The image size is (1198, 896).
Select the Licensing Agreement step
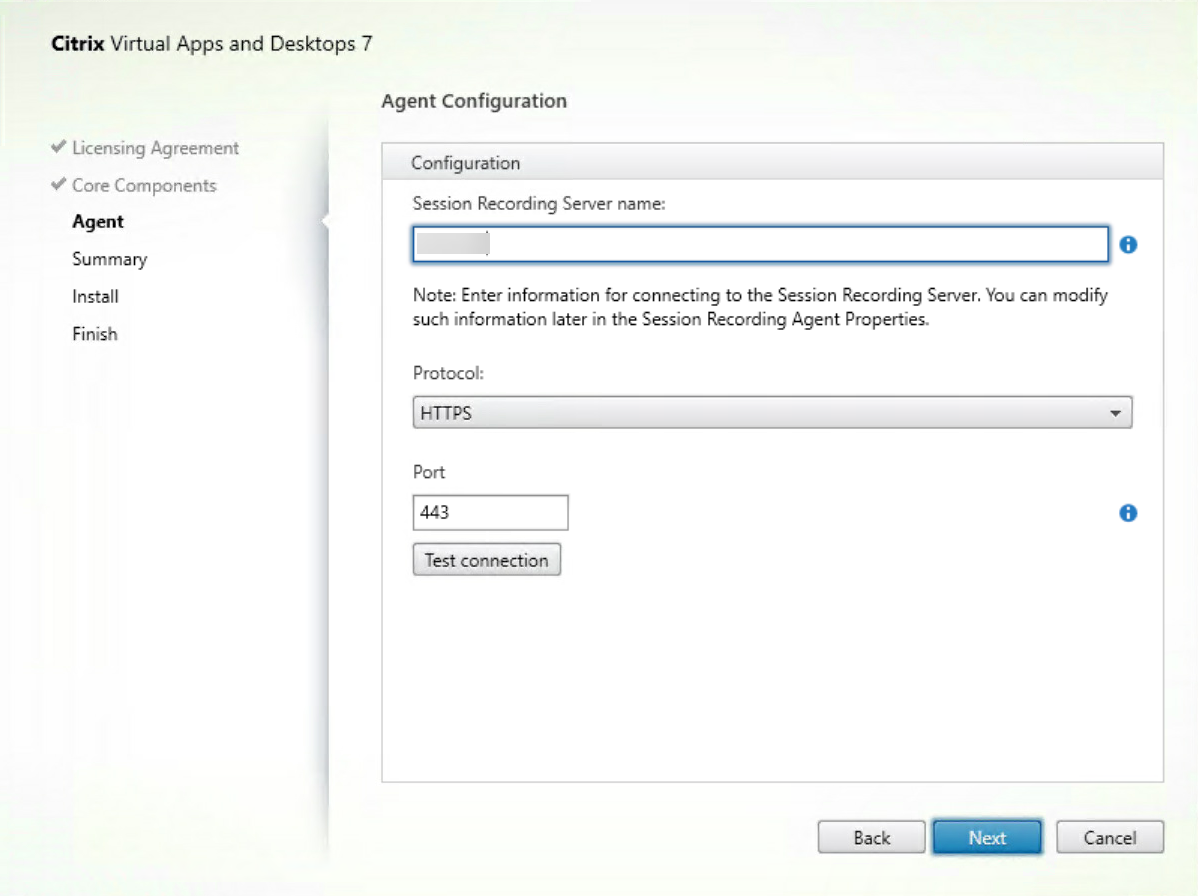[x=155, y=147]
